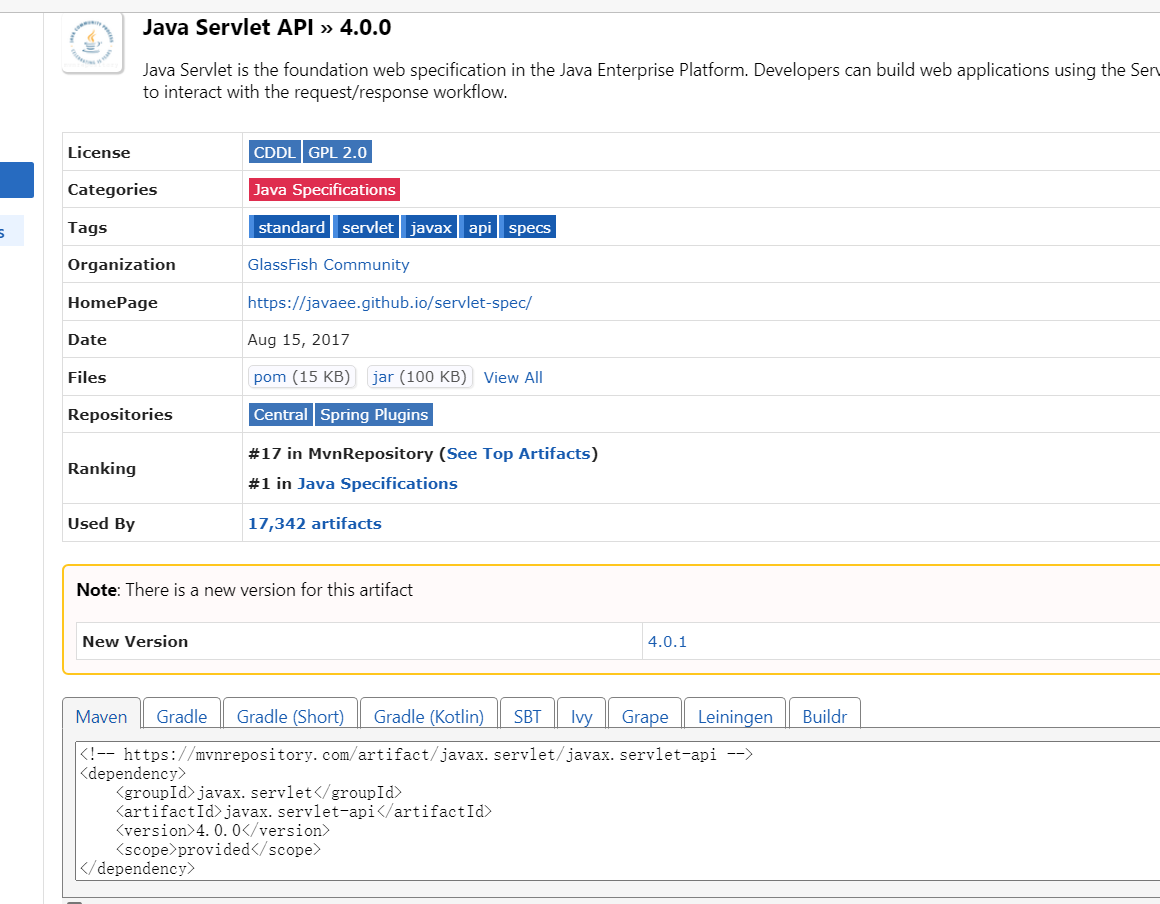Screen dimensions: 1160x904
Task: Click the Java Servlet API » 4.0.0 heading
Action: tap(266, 27)
